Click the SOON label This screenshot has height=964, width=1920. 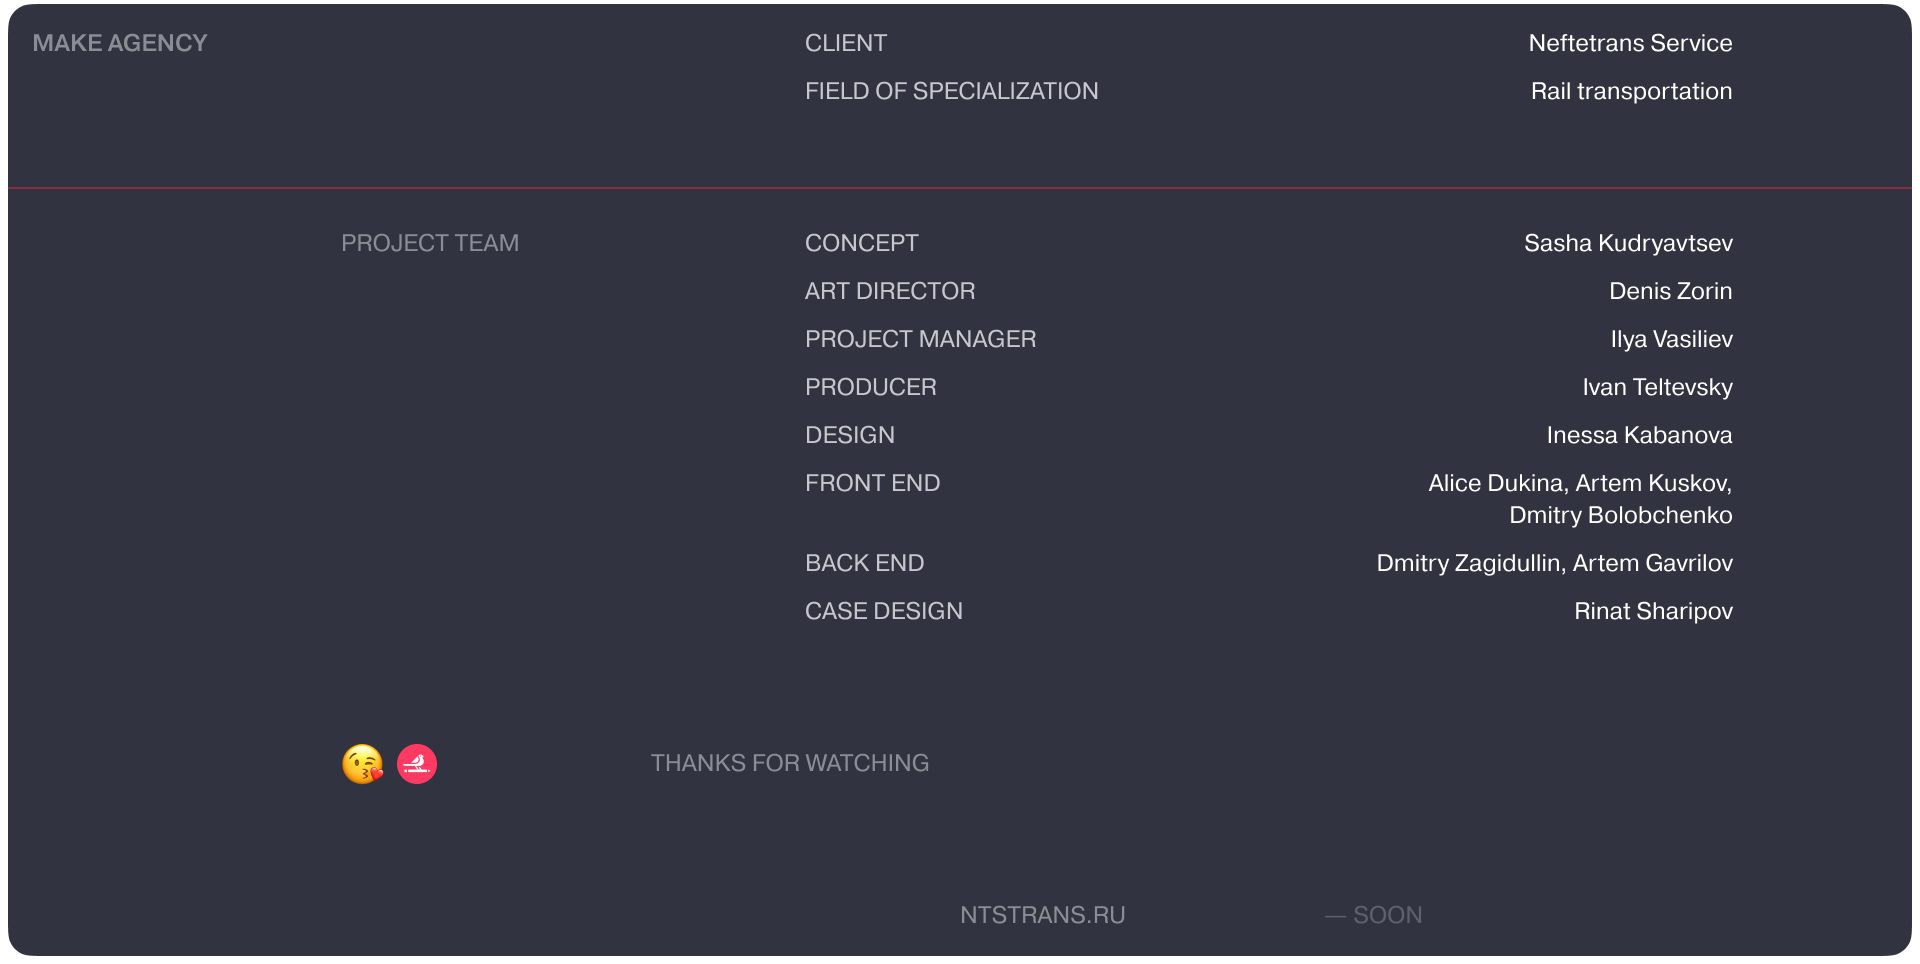pos(1386,915)
